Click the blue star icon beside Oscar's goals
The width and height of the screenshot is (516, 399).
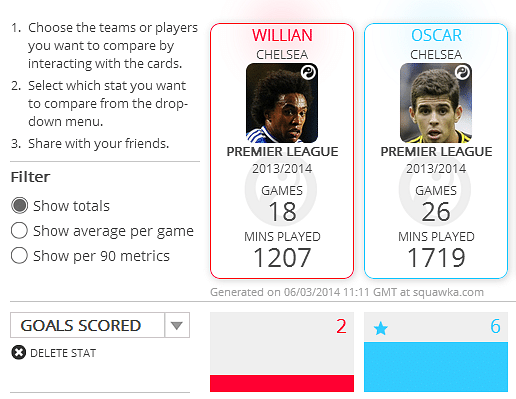[x=380, y=329]
